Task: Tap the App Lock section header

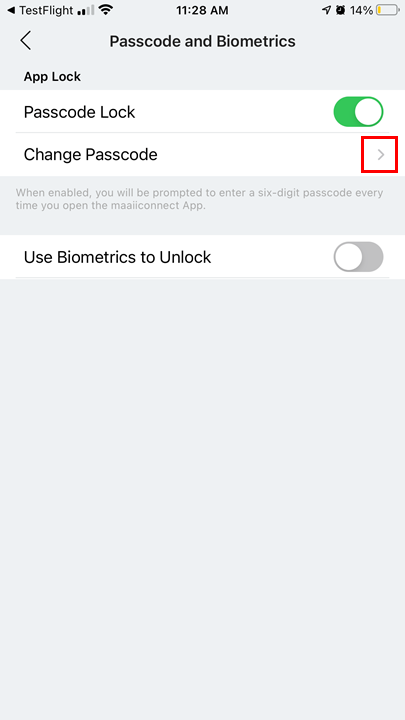Action: (52, 77)
